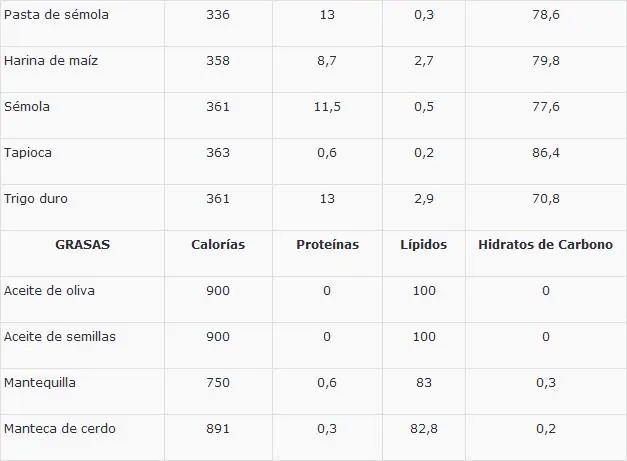Screen dimensions: 627x461
Task: Select the Harina de maíz cell
Action: 51,61
